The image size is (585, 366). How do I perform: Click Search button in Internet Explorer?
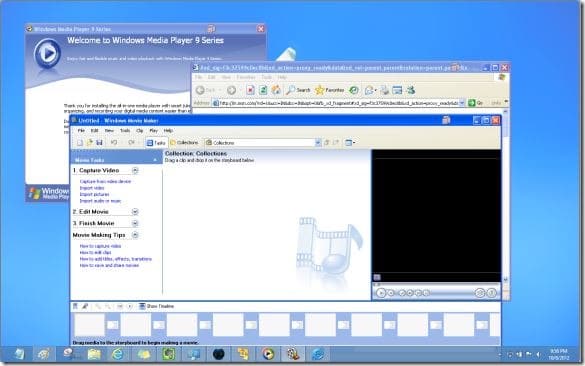point(298,90)
